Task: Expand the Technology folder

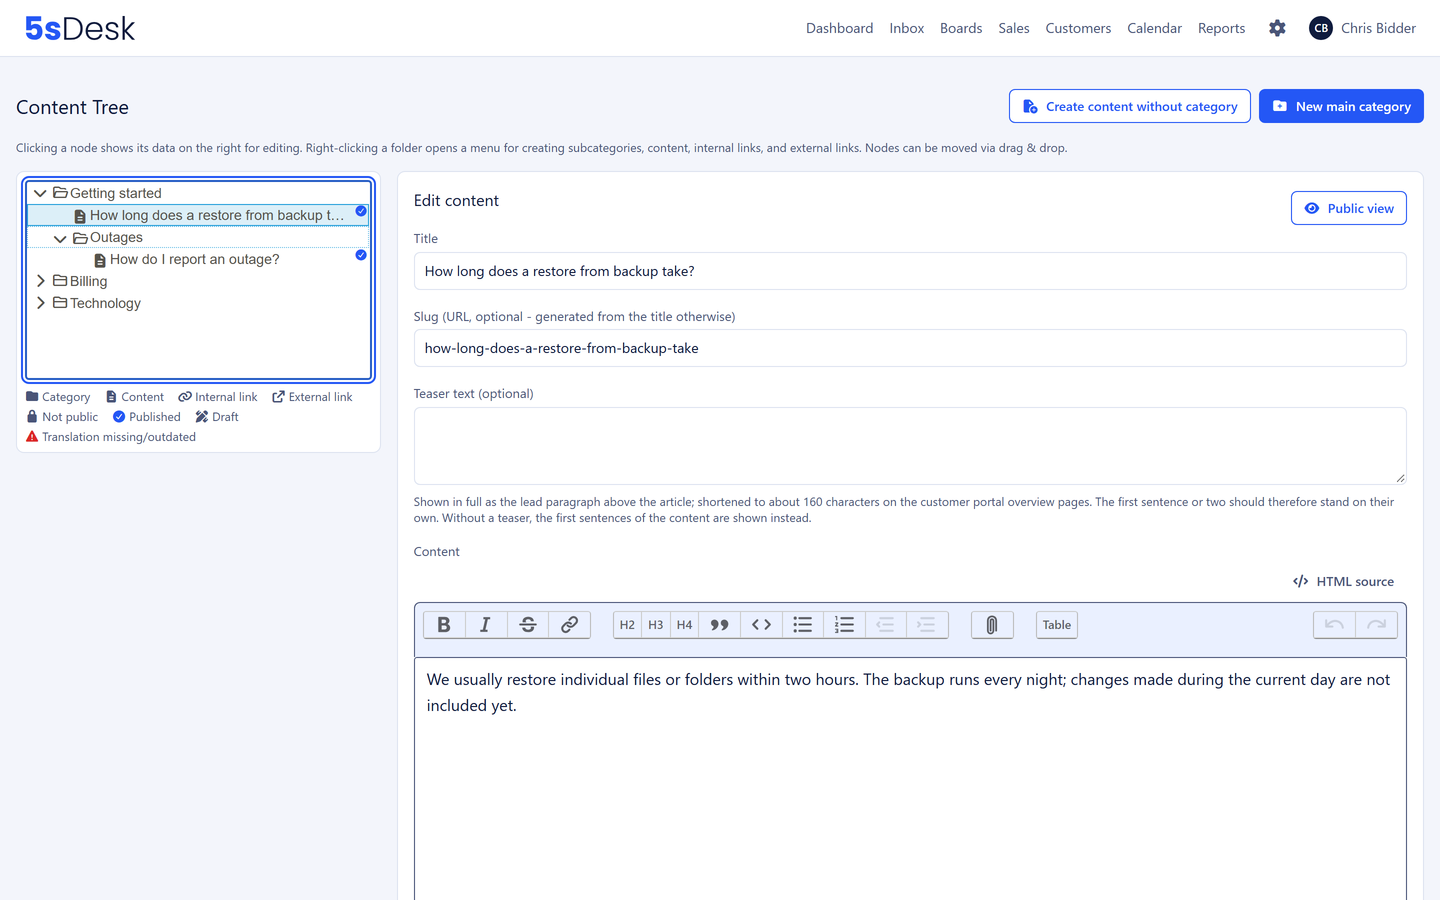Action: (x=40, y=303)
